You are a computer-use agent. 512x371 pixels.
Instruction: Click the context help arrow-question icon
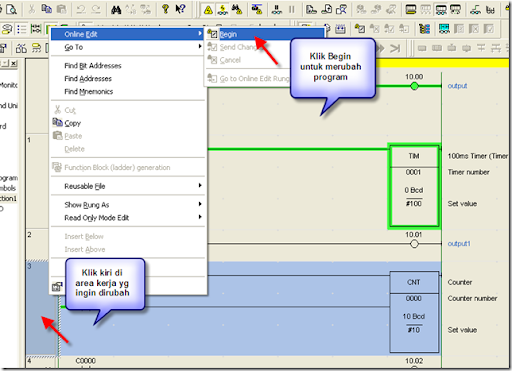[x=180, y=9]
